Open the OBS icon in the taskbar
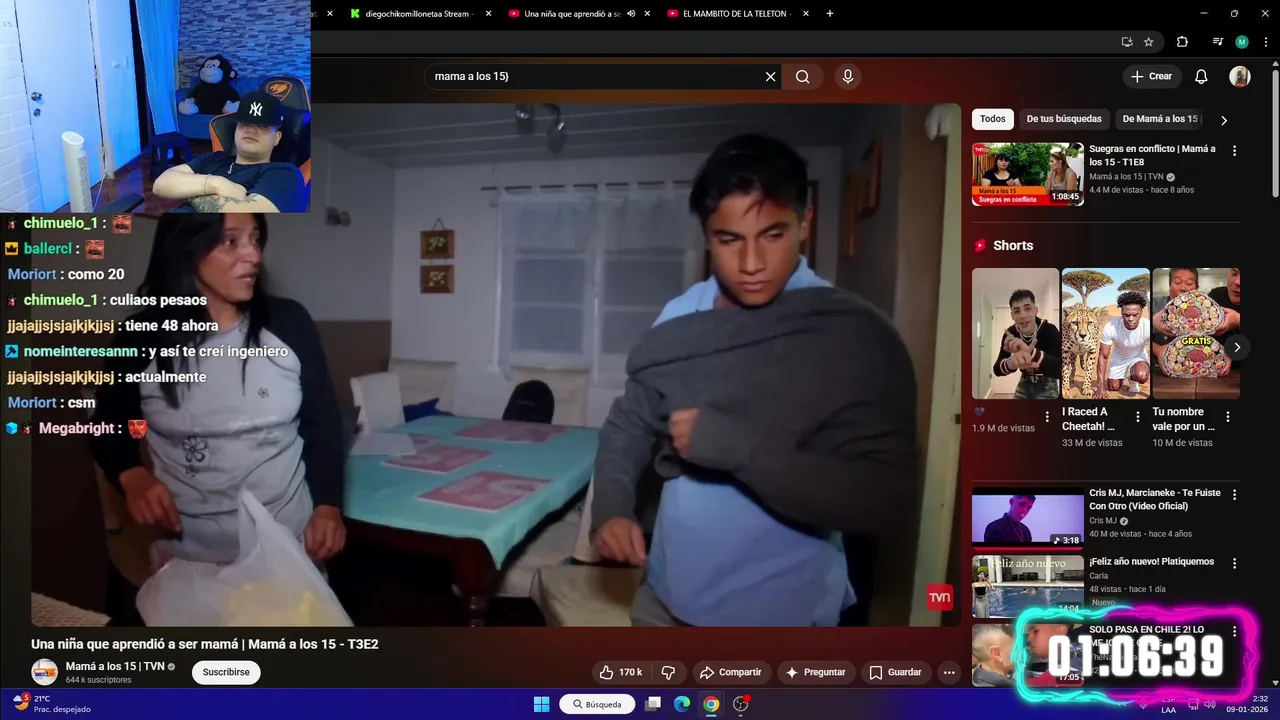Viewport: 1280px width, 720px height. [x=741, y=704]
